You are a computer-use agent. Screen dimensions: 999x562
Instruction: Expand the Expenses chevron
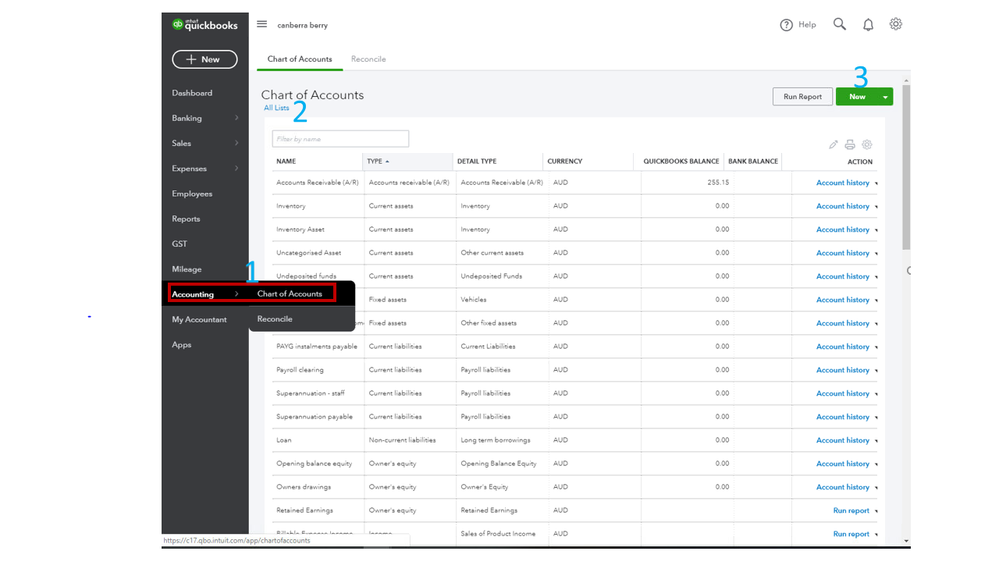pyautogui.click(x=236, y=168)
